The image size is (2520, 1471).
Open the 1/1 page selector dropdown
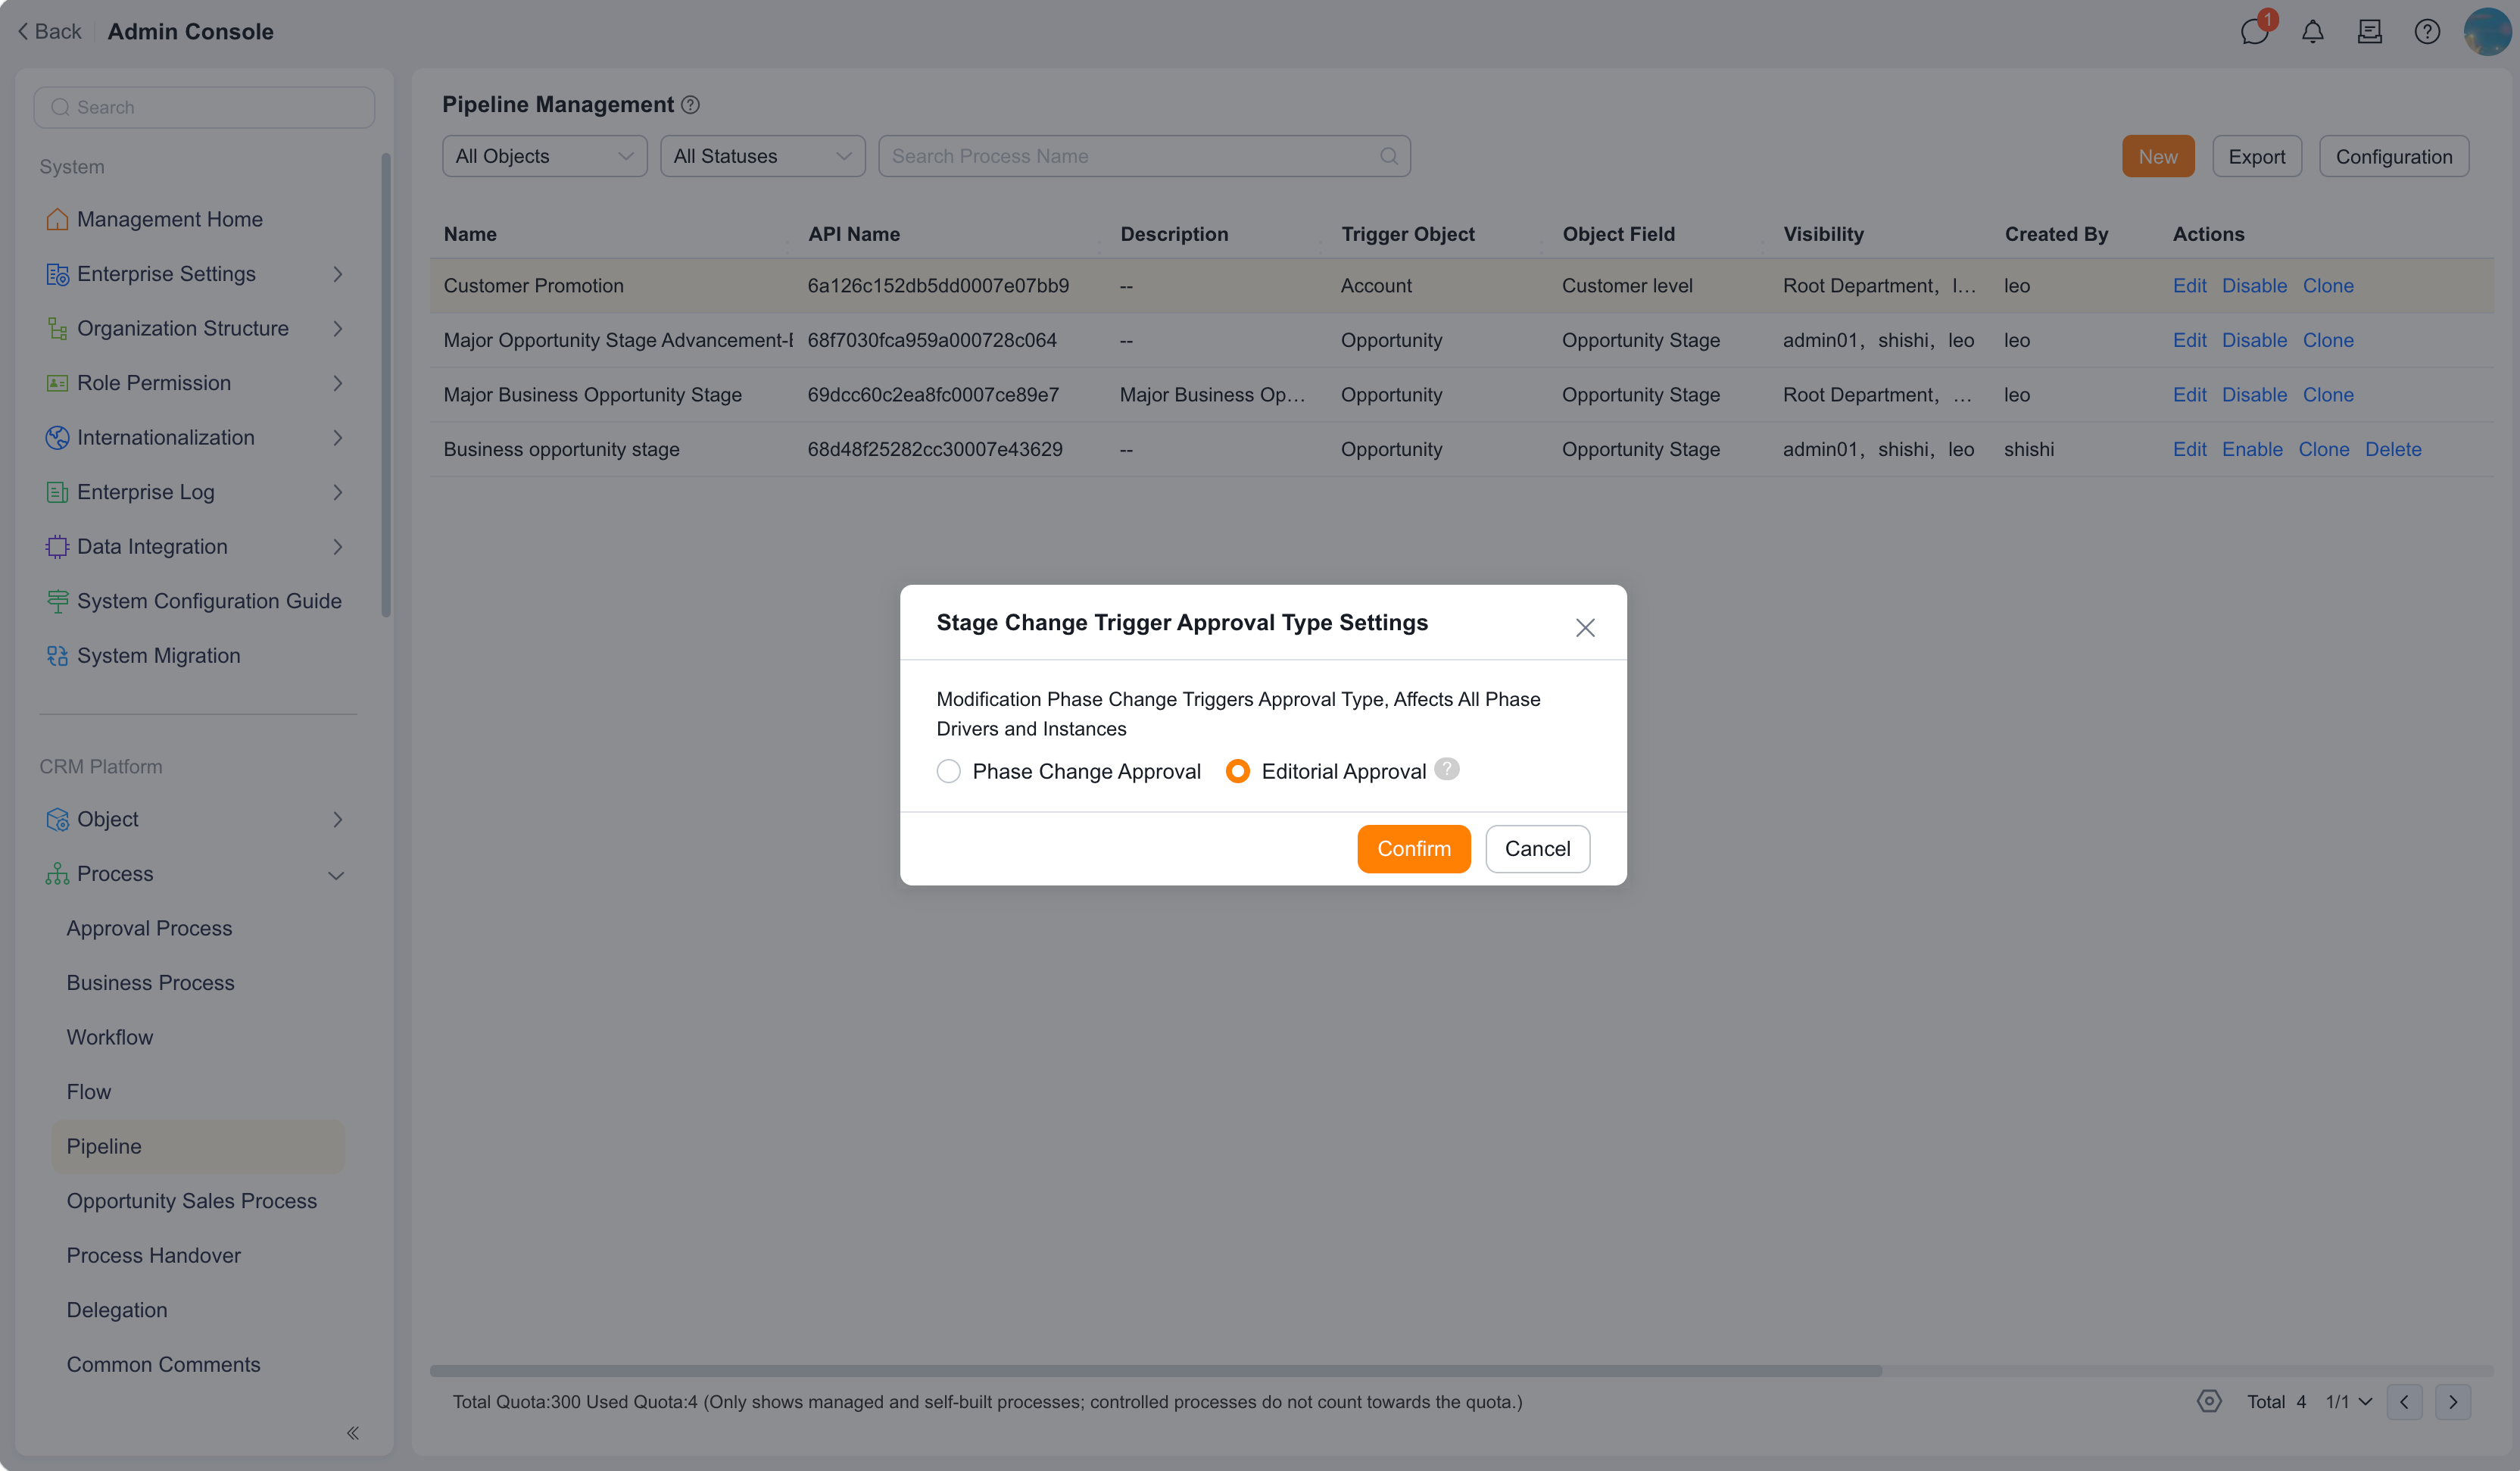(x=2349, y=1401)
